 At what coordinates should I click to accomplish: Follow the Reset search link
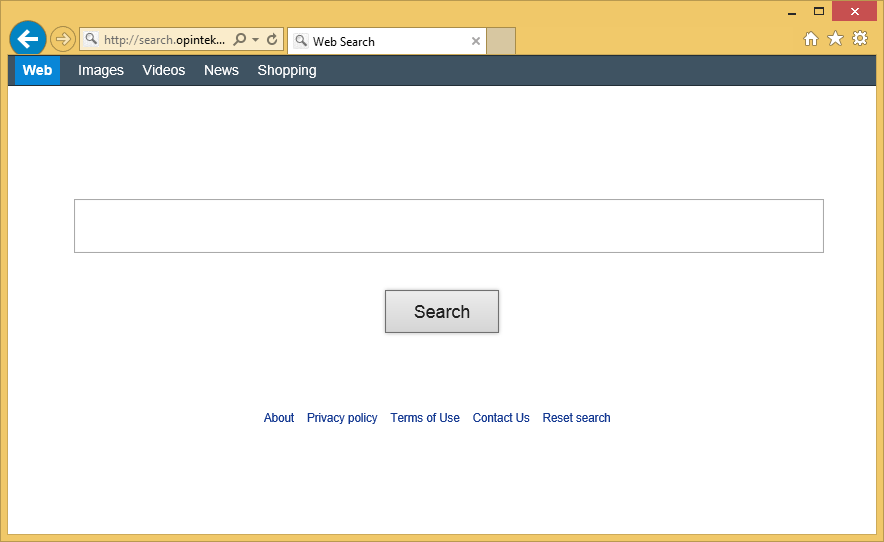click(576, 418)
